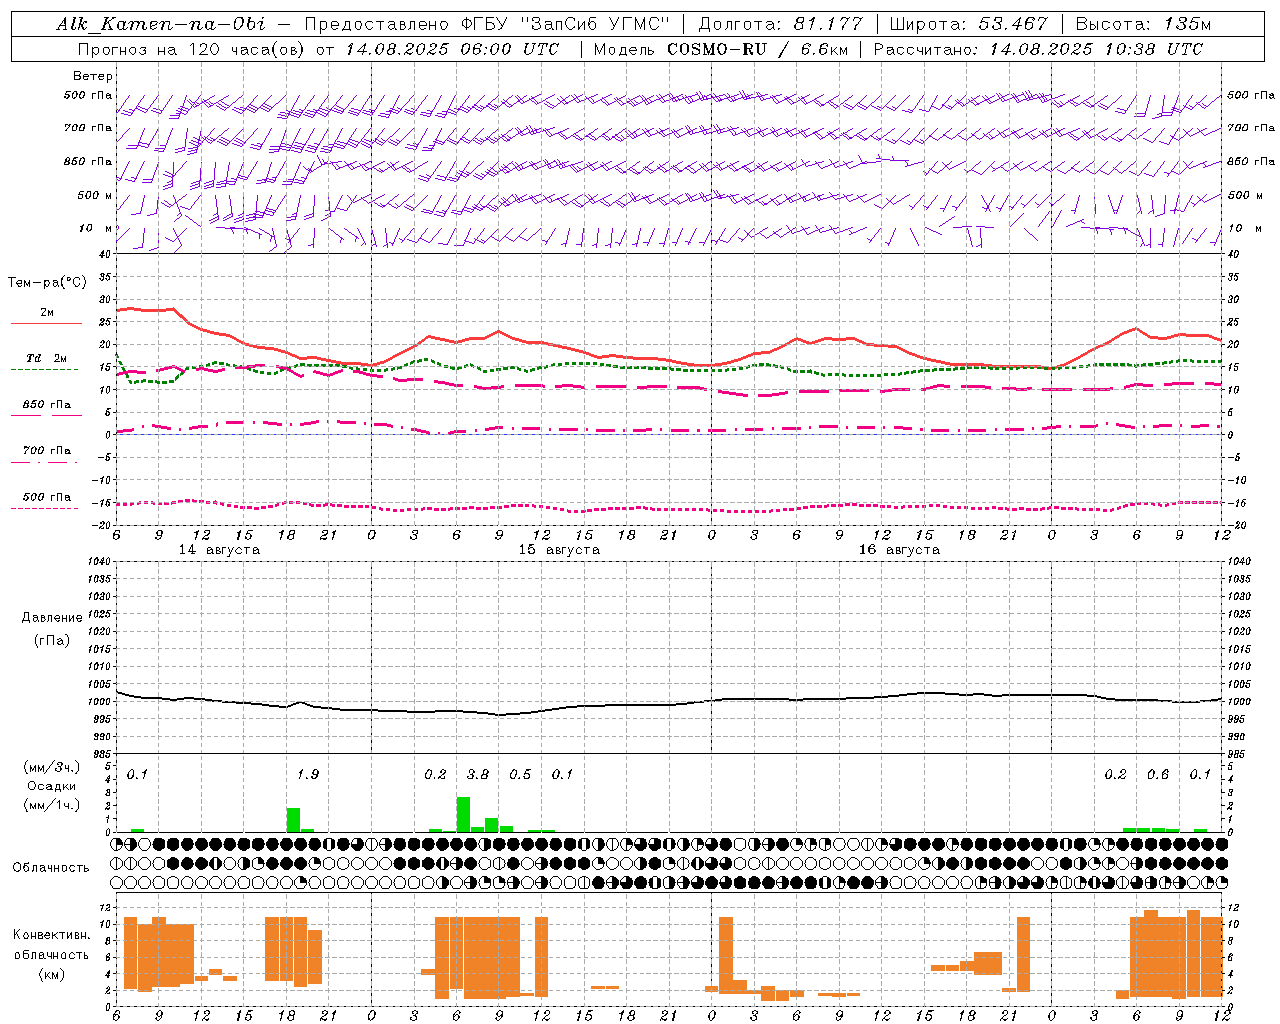Click the Конвективн. label

51,934
